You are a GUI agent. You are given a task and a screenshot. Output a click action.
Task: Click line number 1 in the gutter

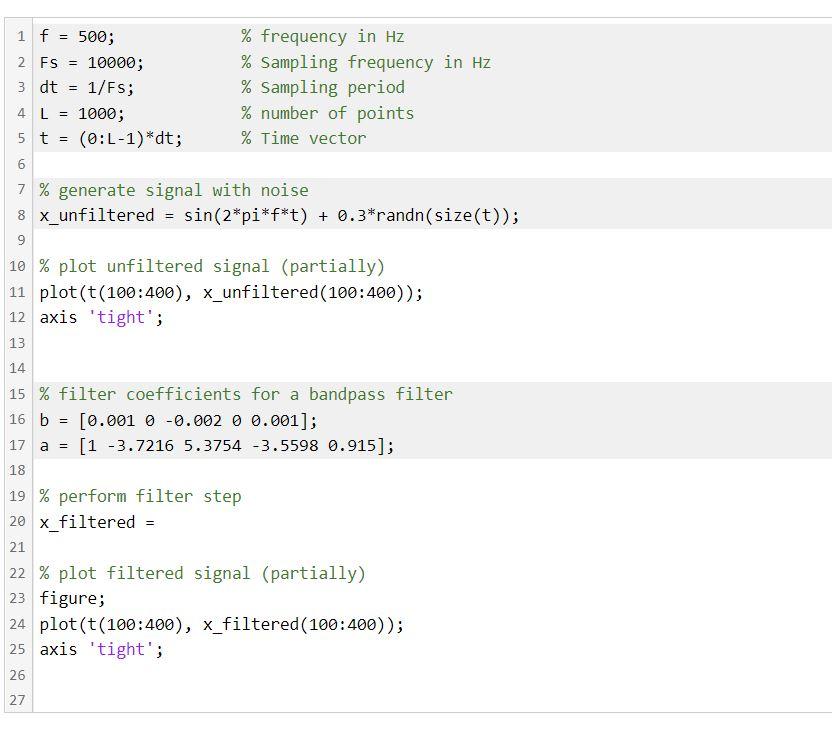[20, 36]
